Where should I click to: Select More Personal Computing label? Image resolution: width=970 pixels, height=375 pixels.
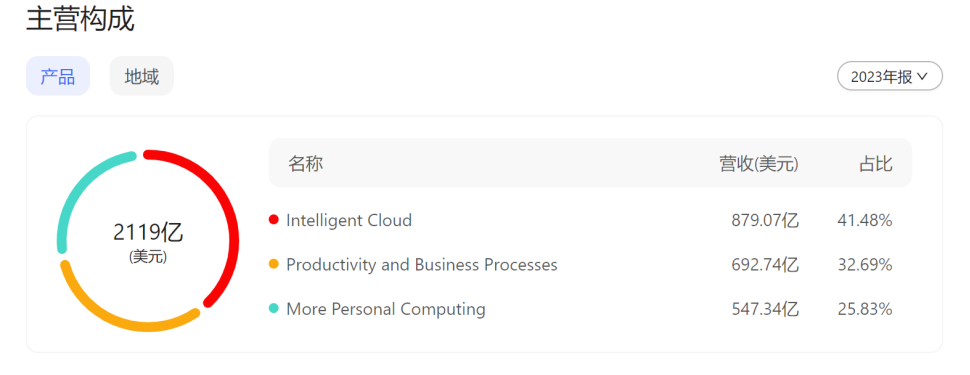(386, 309)
